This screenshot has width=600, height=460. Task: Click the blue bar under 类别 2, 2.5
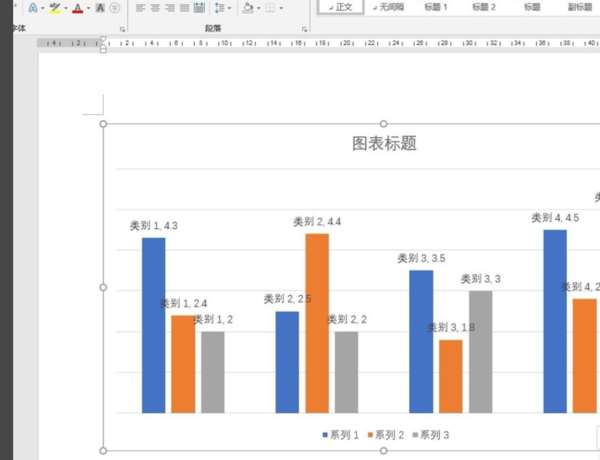point(287,362)
